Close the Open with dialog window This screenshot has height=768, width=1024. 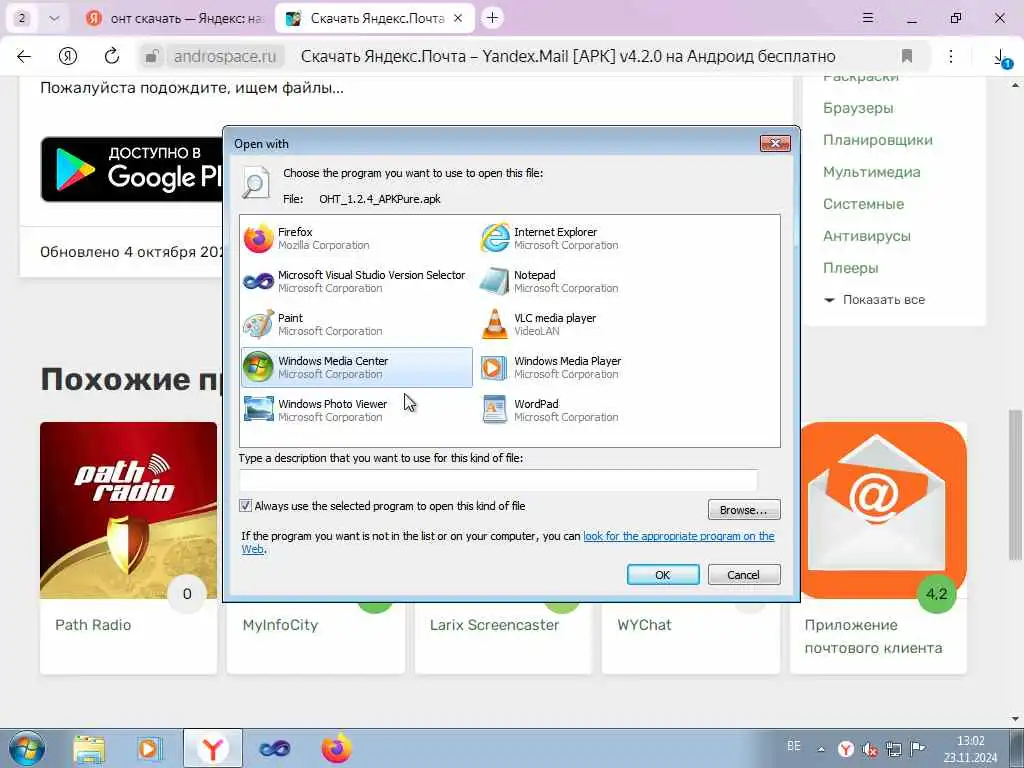(775, 143)
